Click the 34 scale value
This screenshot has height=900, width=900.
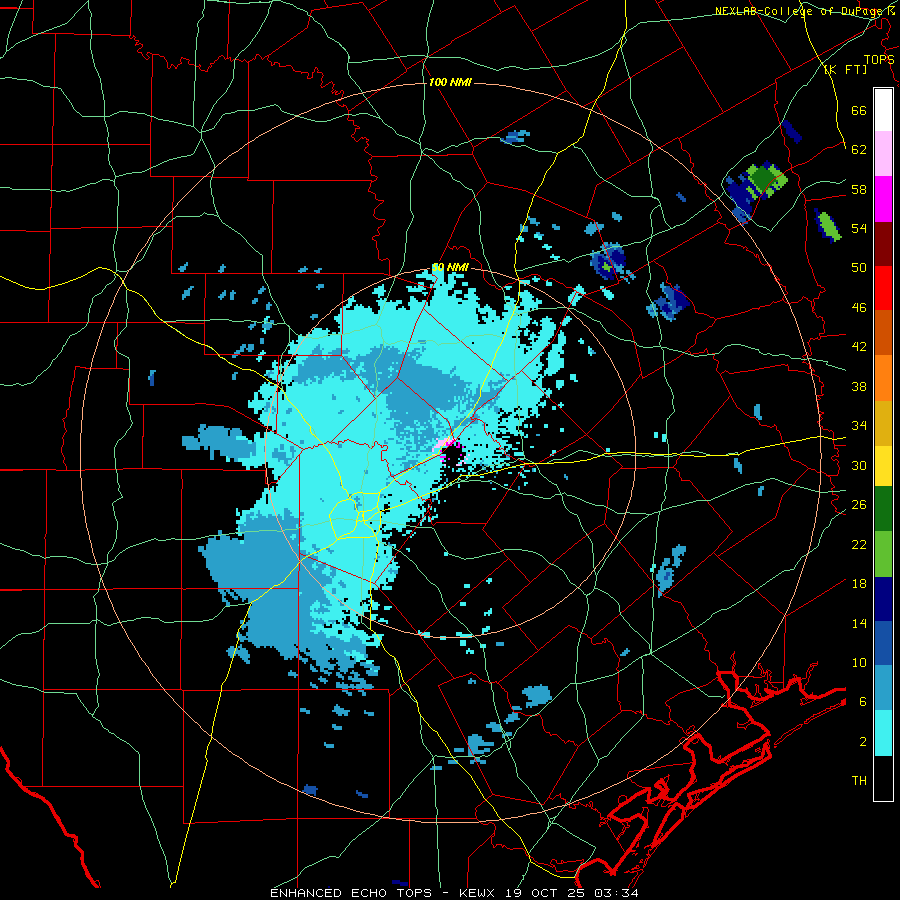coord(859,426)
